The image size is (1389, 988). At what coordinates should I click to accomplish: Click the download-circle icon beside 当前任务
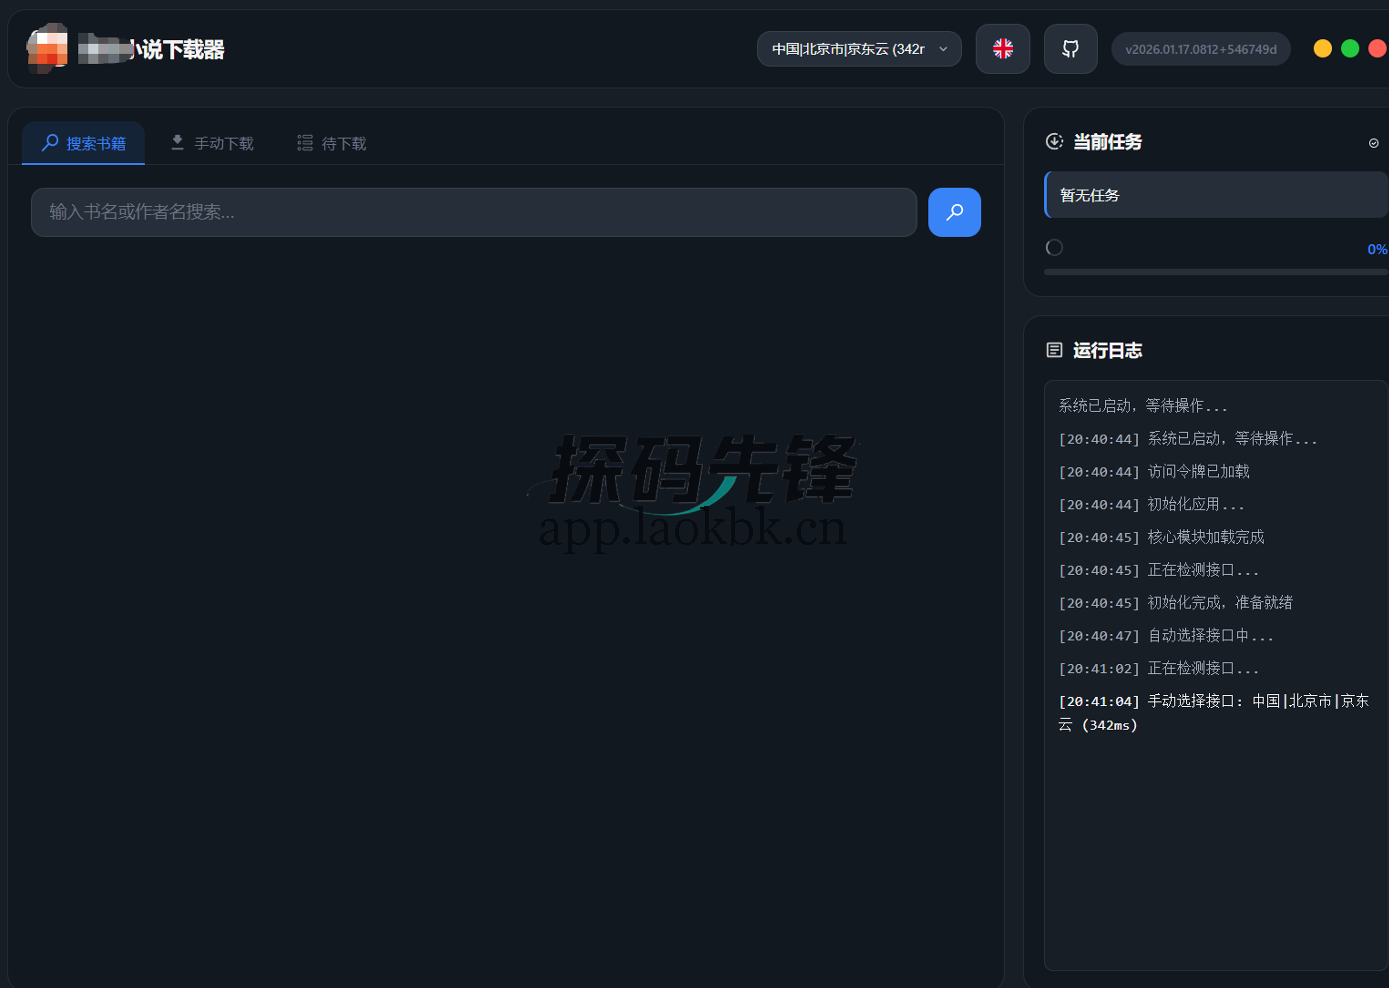click(1054, 142)
